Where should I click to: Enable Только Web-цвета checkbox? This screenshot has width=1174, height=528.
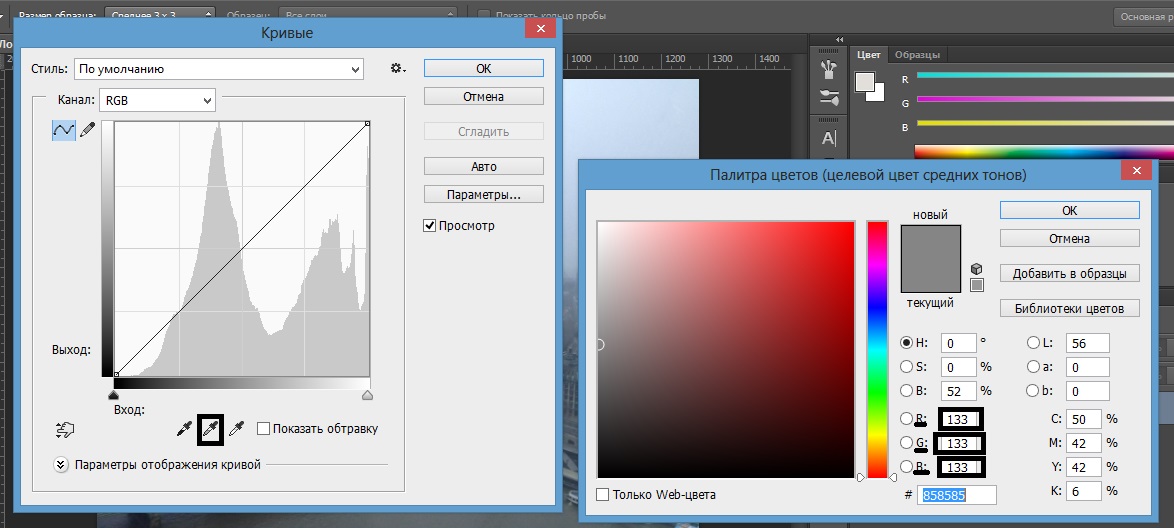click(603, 494)
